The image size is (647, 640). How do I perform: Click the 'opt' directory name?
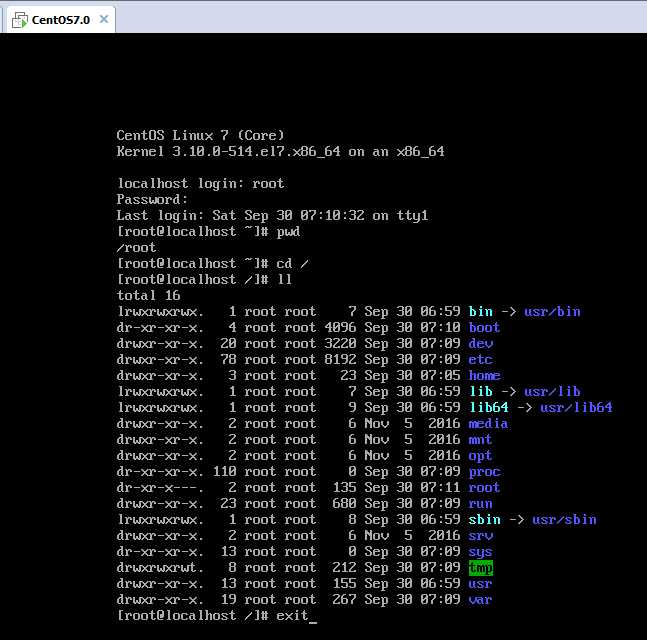481,455
